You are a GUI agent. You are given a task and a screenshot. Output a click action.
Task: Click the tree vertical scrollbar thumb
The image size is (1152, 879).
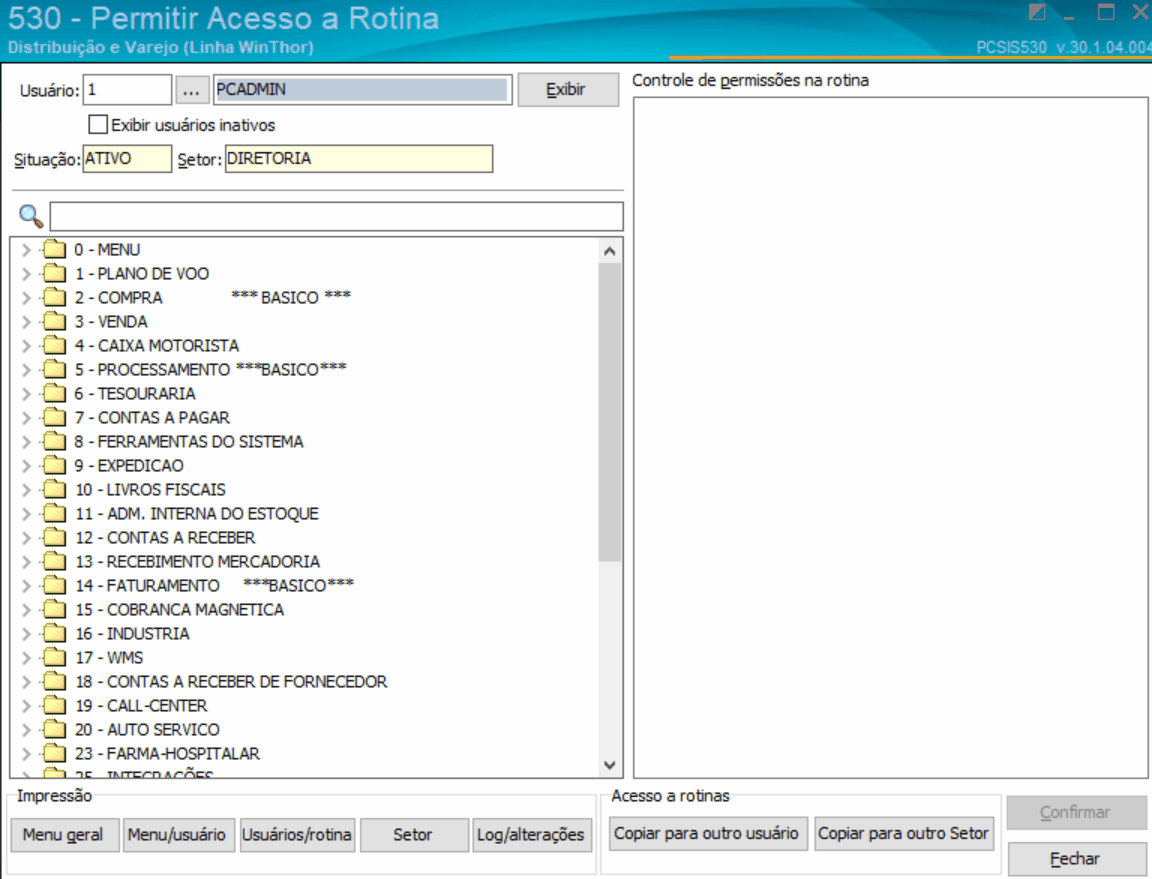[610, 412]
